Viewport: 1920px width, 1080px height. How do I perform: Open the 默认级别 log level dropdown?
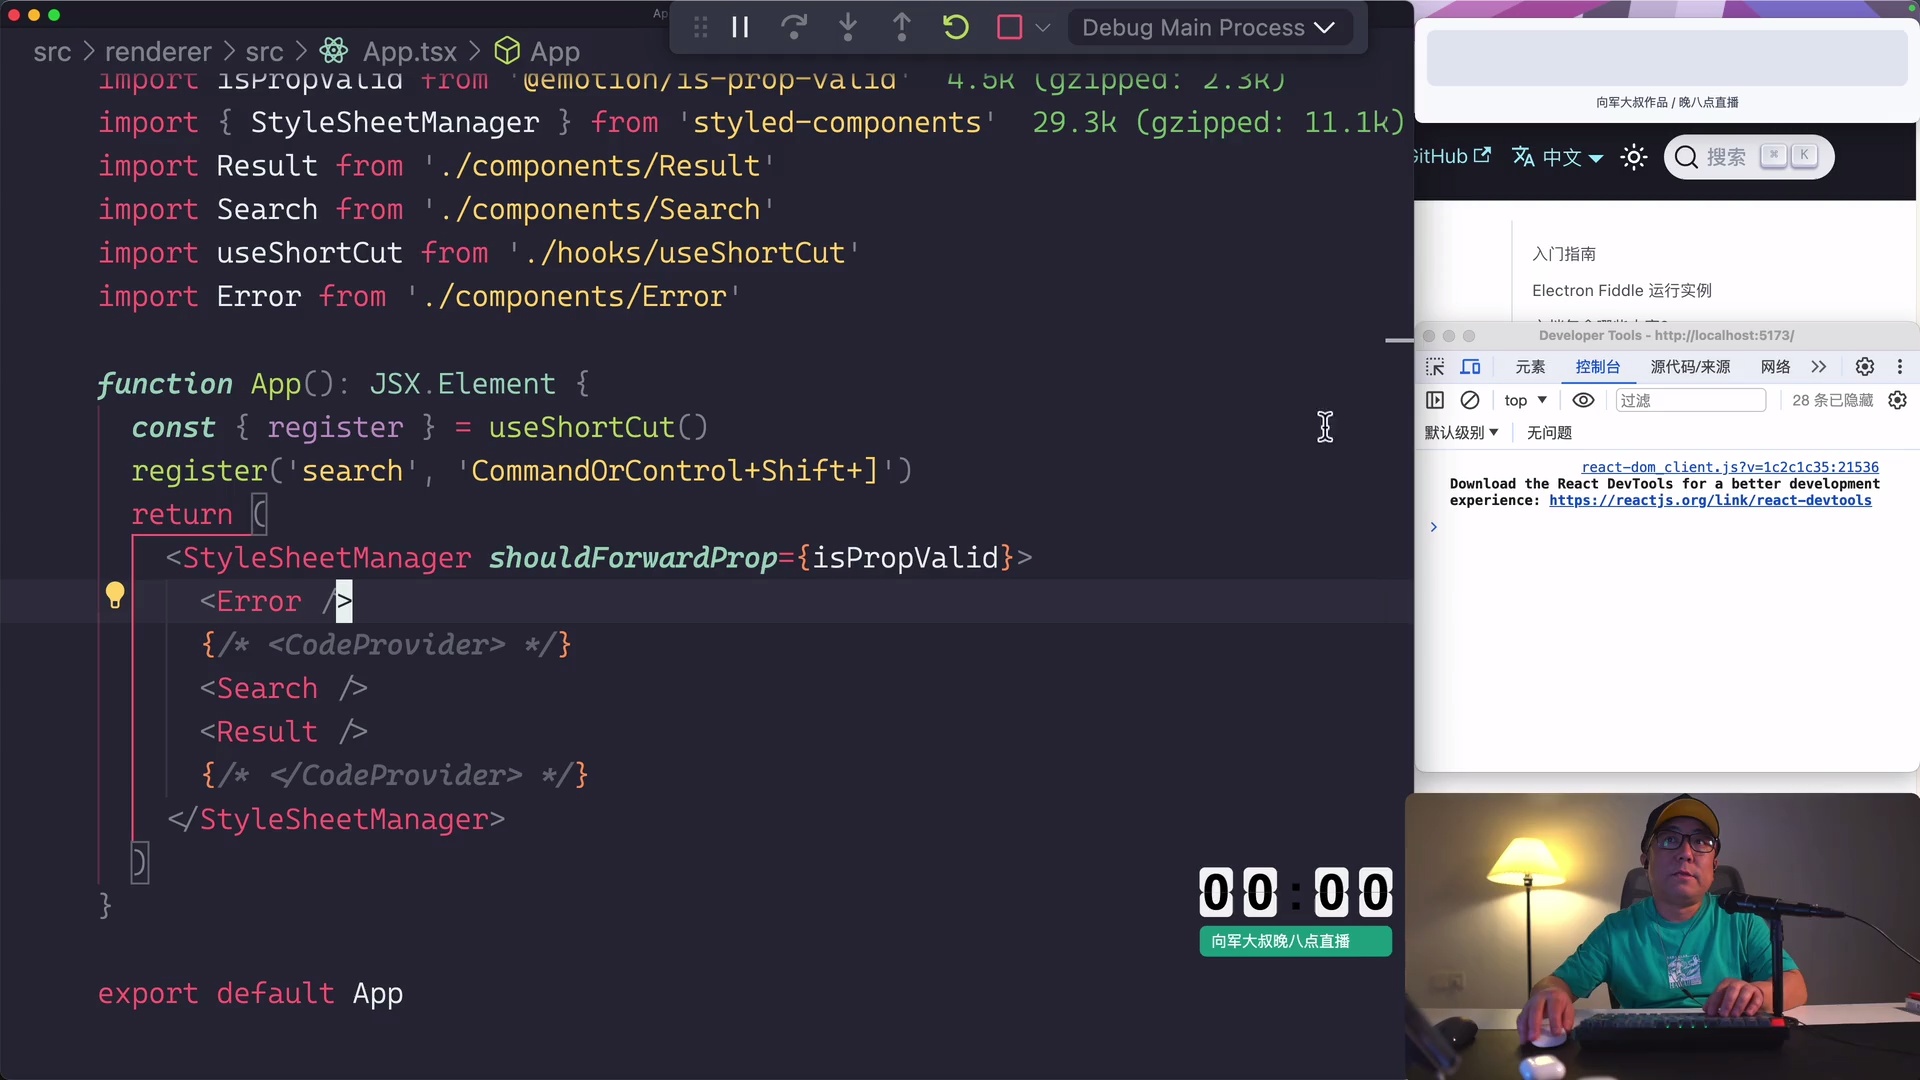[1461, 432]
